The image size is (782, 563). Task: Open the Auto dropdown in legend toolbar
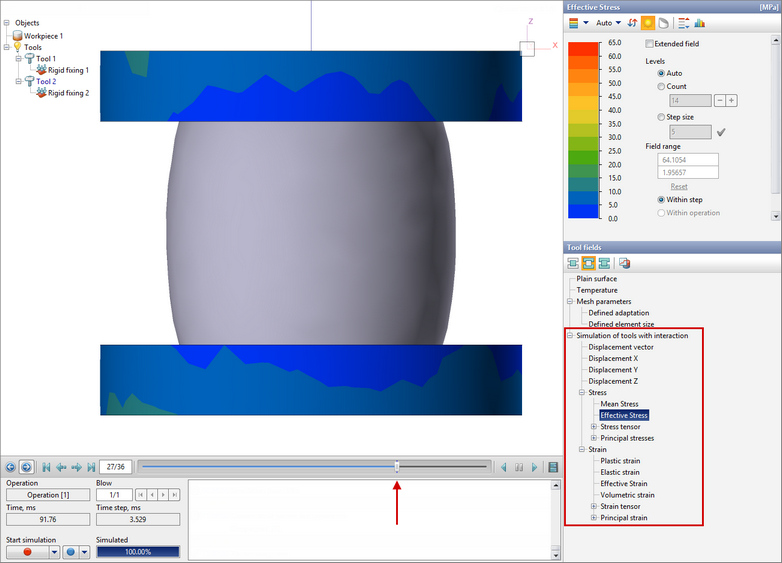[x=608, y=23]
